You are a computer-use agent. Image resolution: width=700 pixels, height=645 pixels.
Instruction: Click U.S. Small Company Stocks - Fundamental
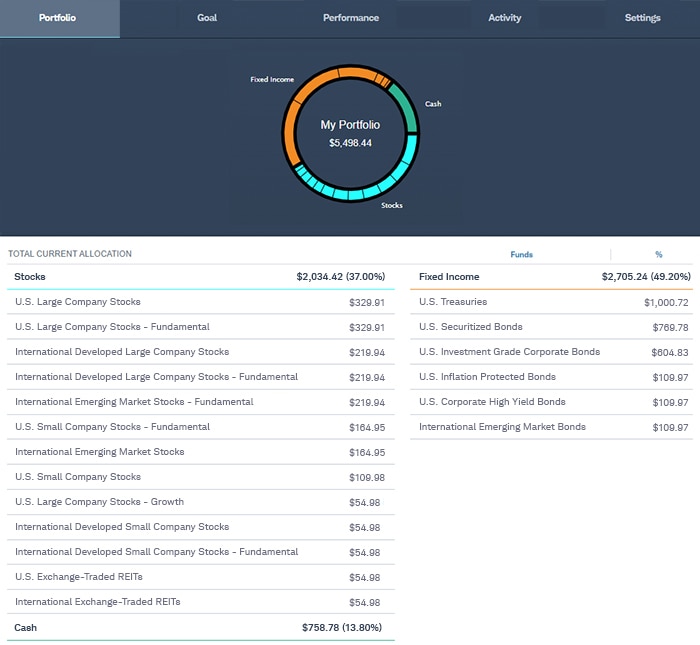[x=200, y=427]
